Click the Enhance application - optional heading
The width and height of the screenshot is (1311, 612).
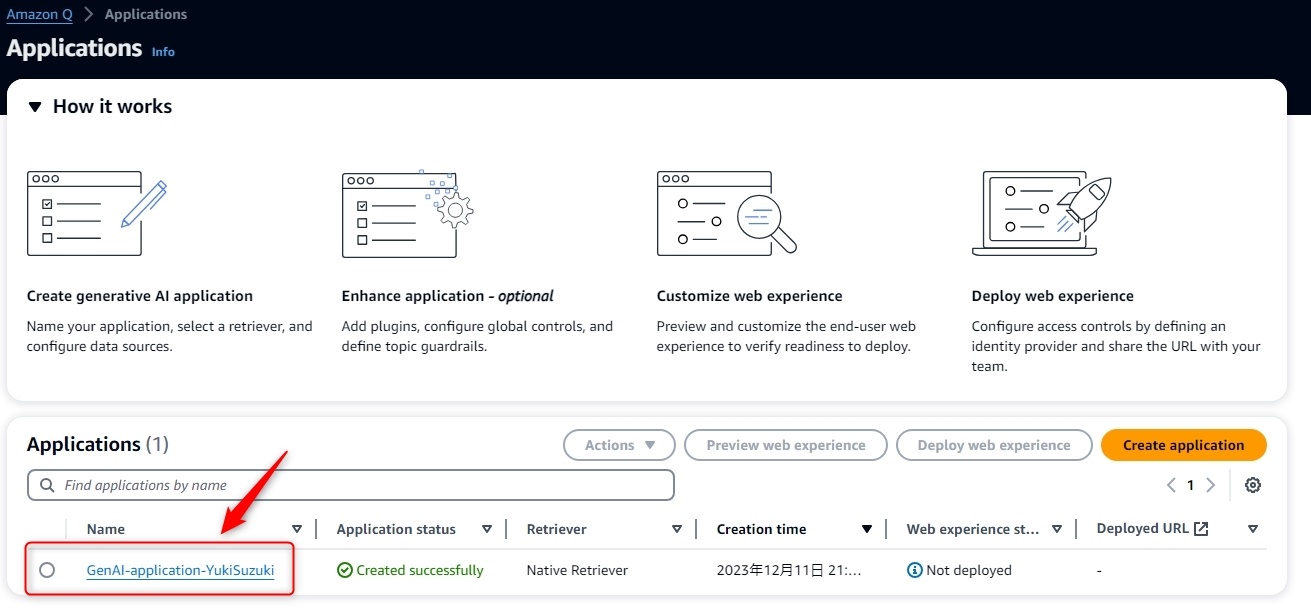(448, 296)
